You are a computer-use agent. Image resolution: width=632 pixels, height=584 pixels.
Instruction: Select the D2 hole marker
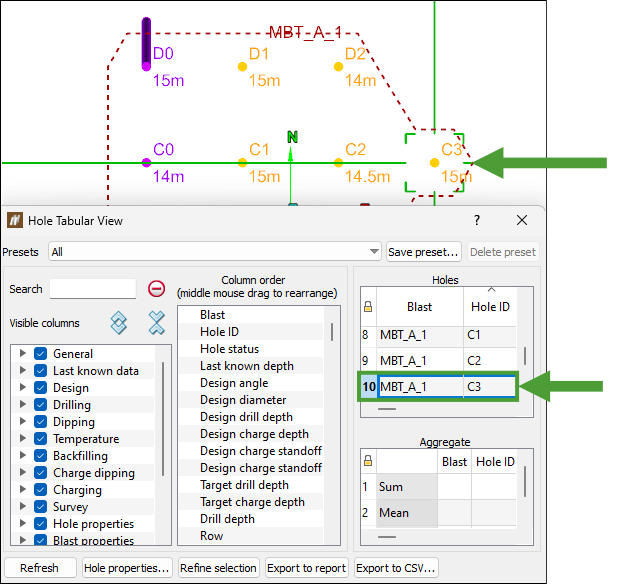pos(339,67)
